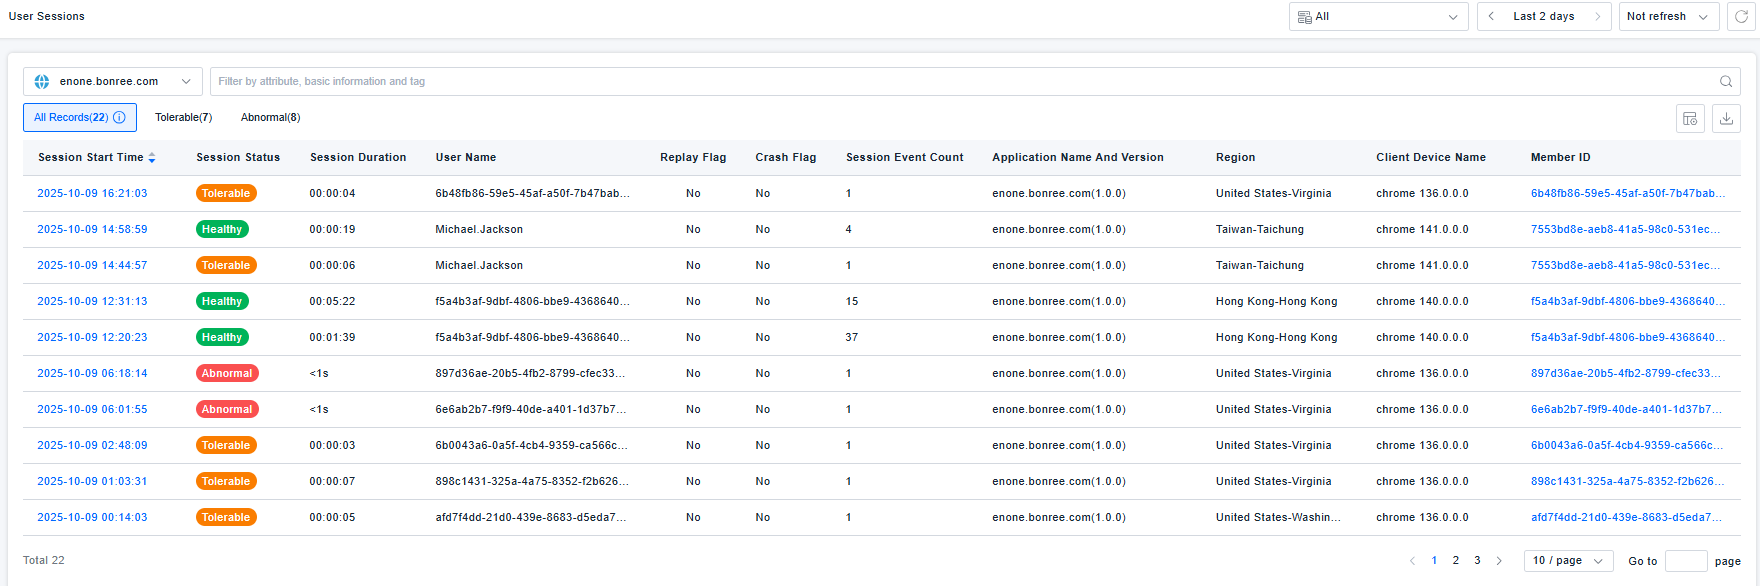Switch to the Abnormal(8) tab
Image resolution: width=1760 pixels, height=586 pixels.
[270, 118]
